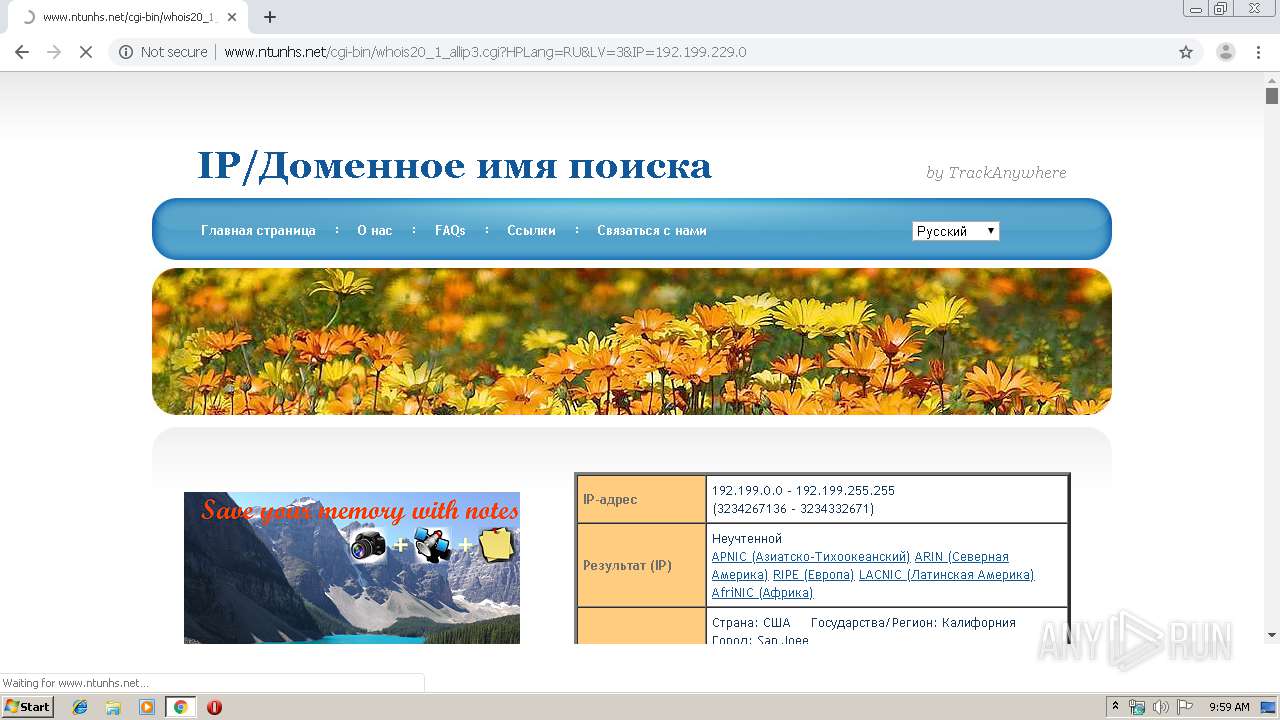
Task: Follow the ARIN (Северная Америка) link
Action: tap(961, 557)
